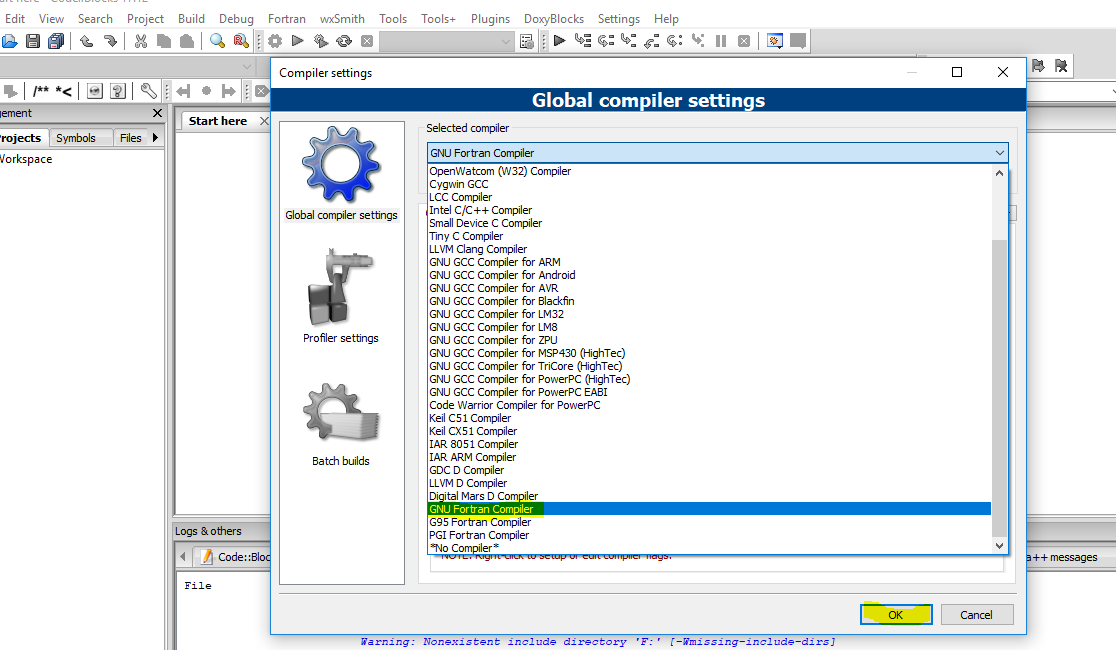
Task: Switch to the Symbols tab
Action: pos(75,138)
